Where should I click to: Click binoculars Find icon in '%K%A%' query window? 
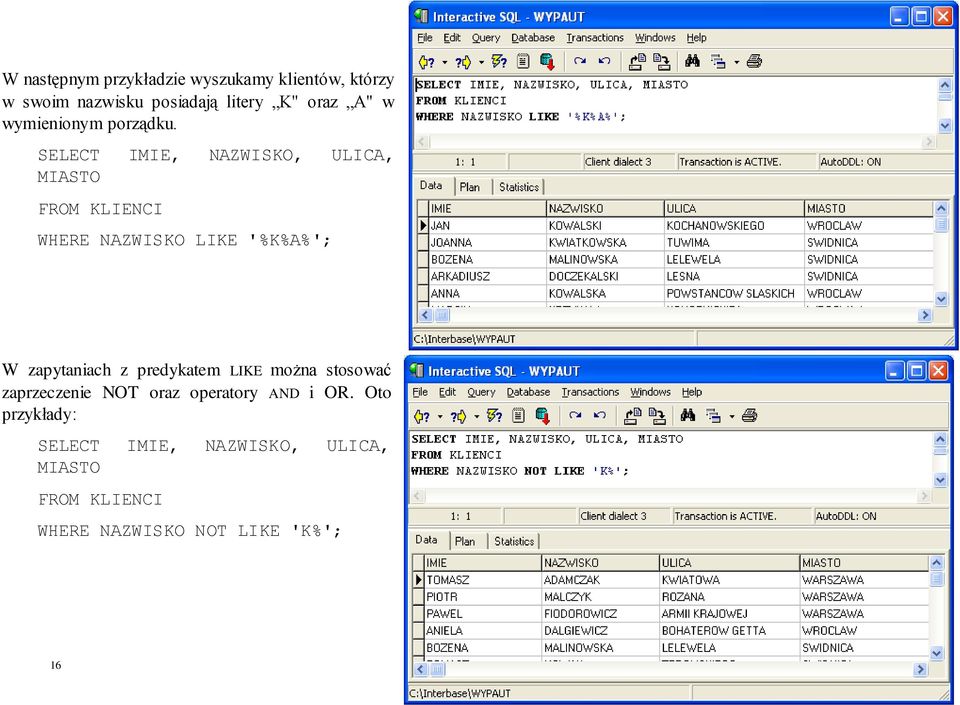[x=692, y=61]
